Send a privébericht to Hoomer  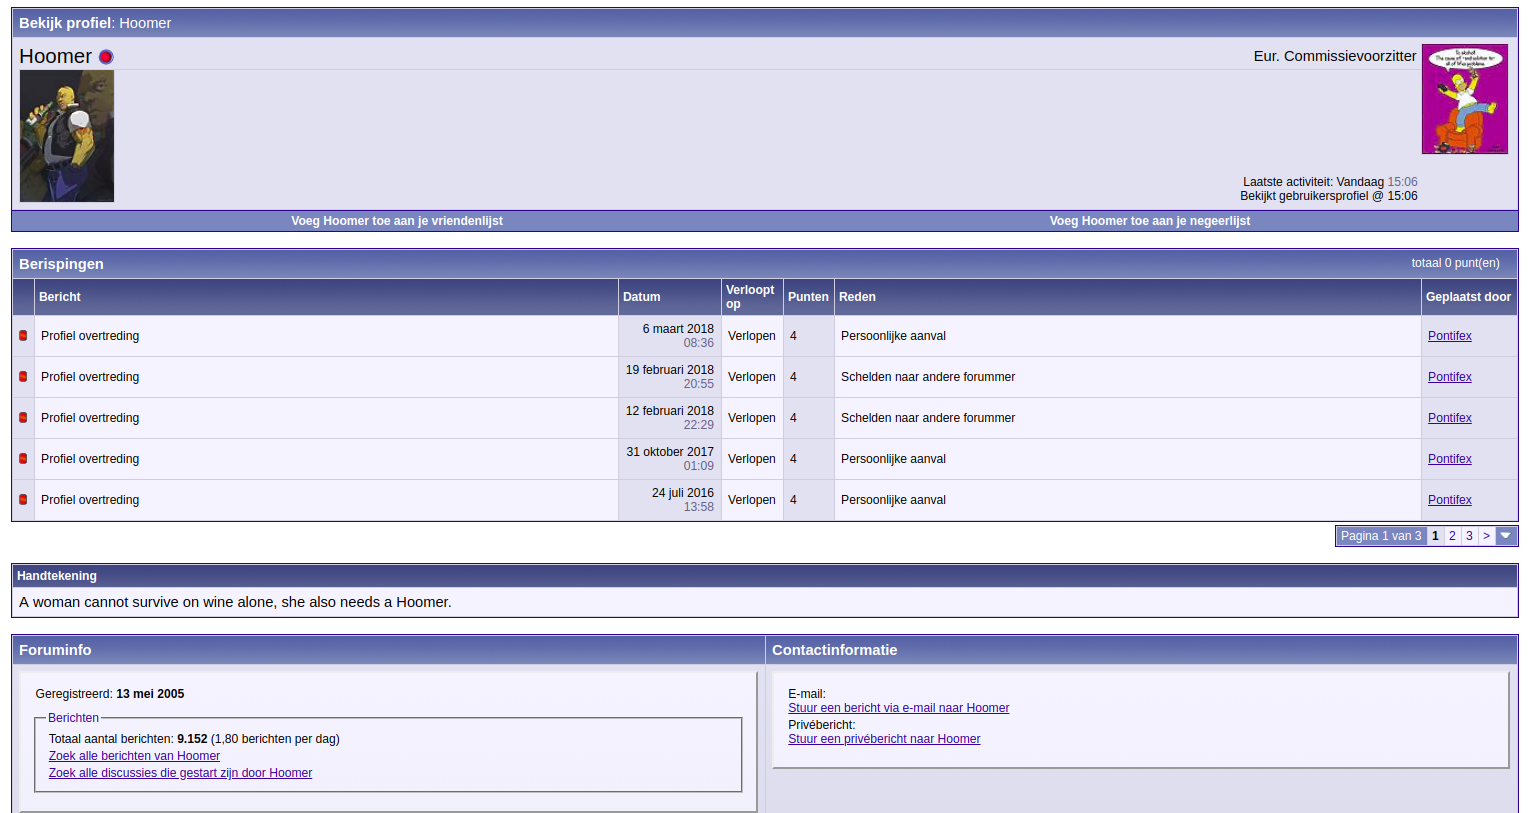tap(884, 739)
